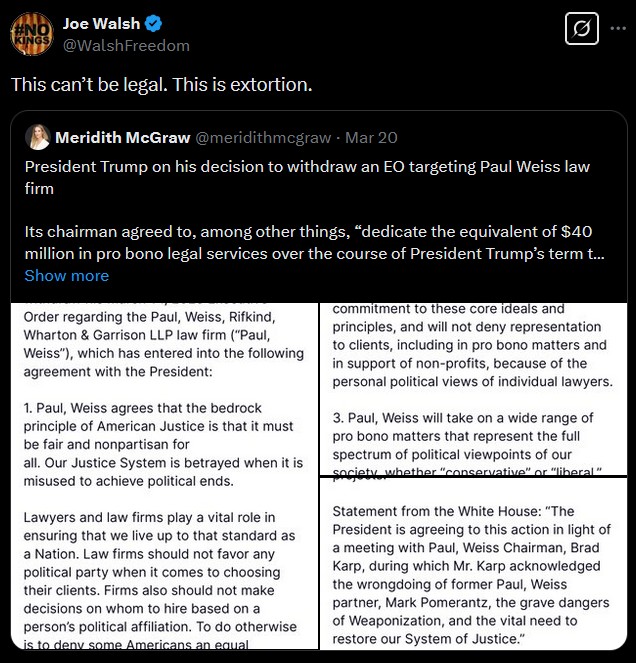Open Meridith McGraw's small profile photo
The height and width of the screenshot is (663, 636).
(x=38, y=137)
